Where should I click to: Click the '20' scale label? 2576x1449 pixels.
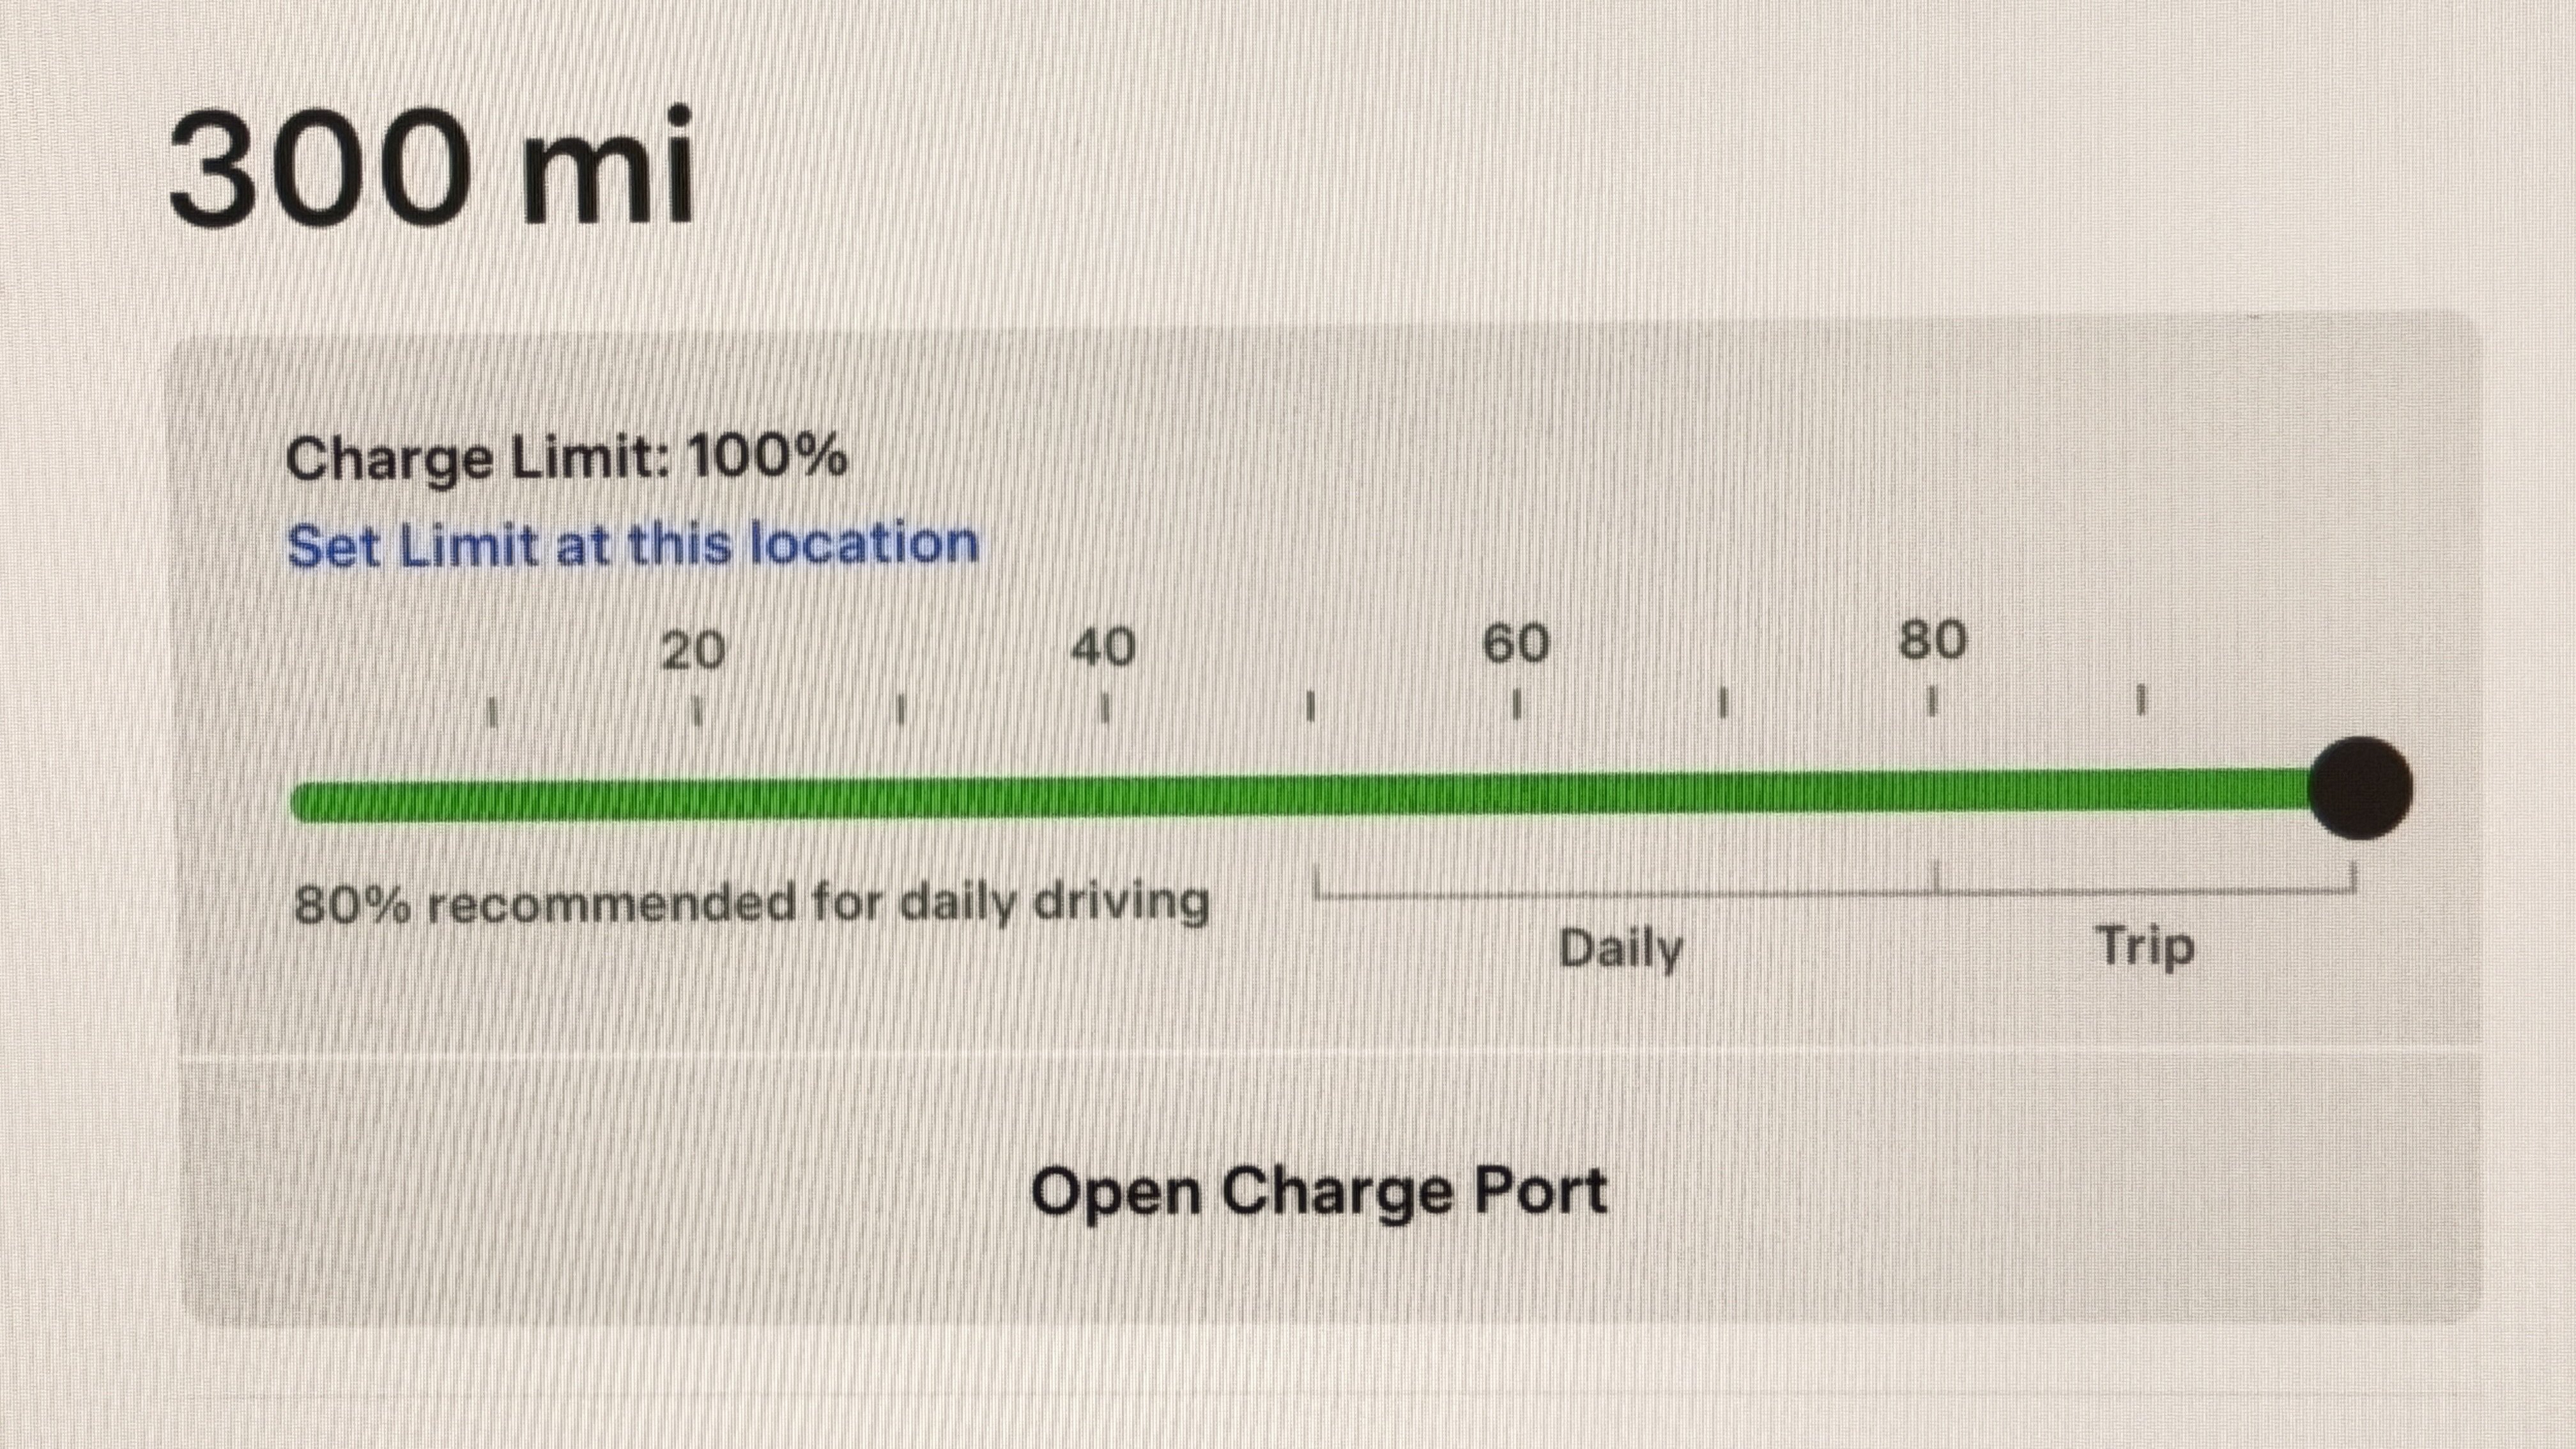[693, 651]
